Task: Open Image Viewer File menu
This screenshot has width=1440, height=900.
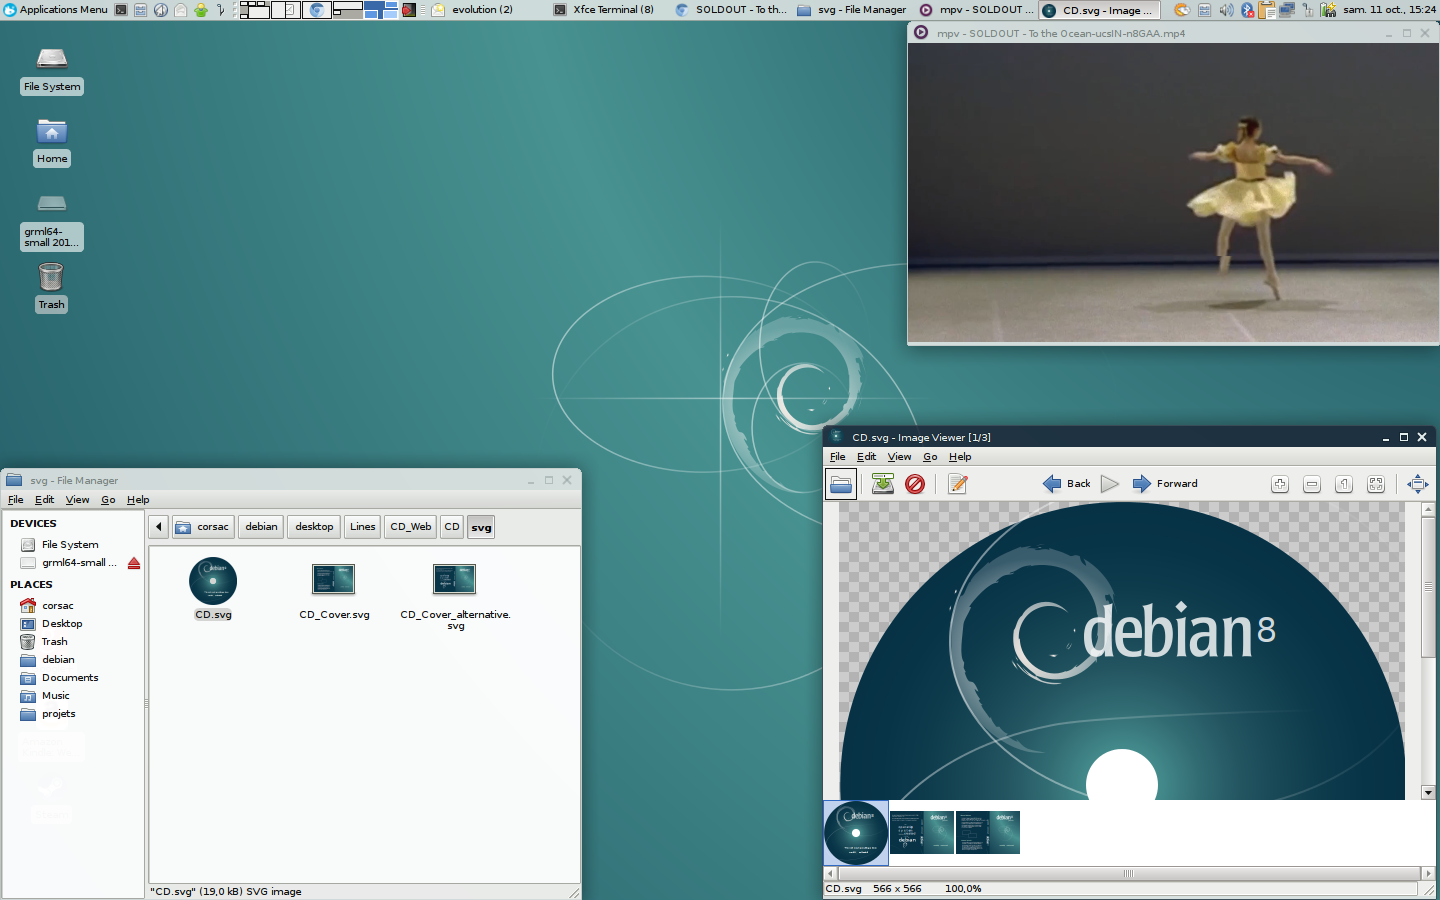Action: pos(838,457)
